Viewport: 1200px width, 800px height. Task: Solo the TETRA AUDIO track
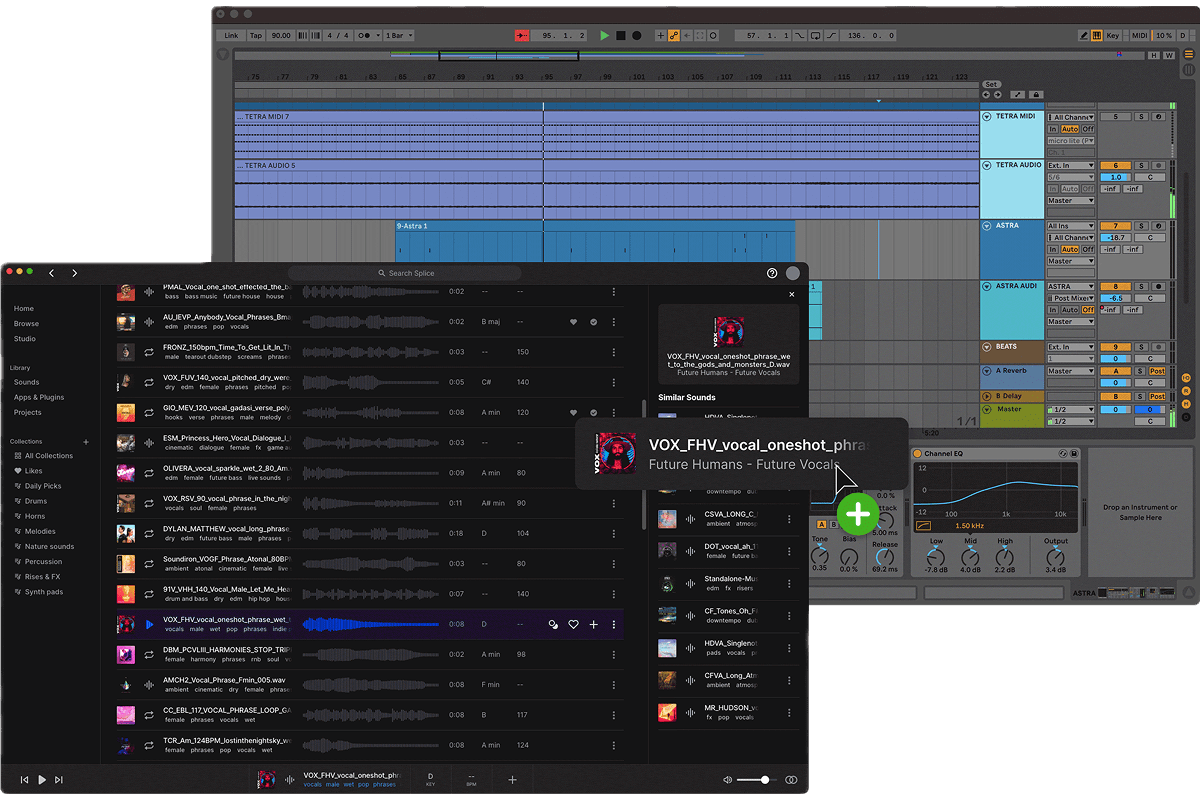(x=1142, y=165)
